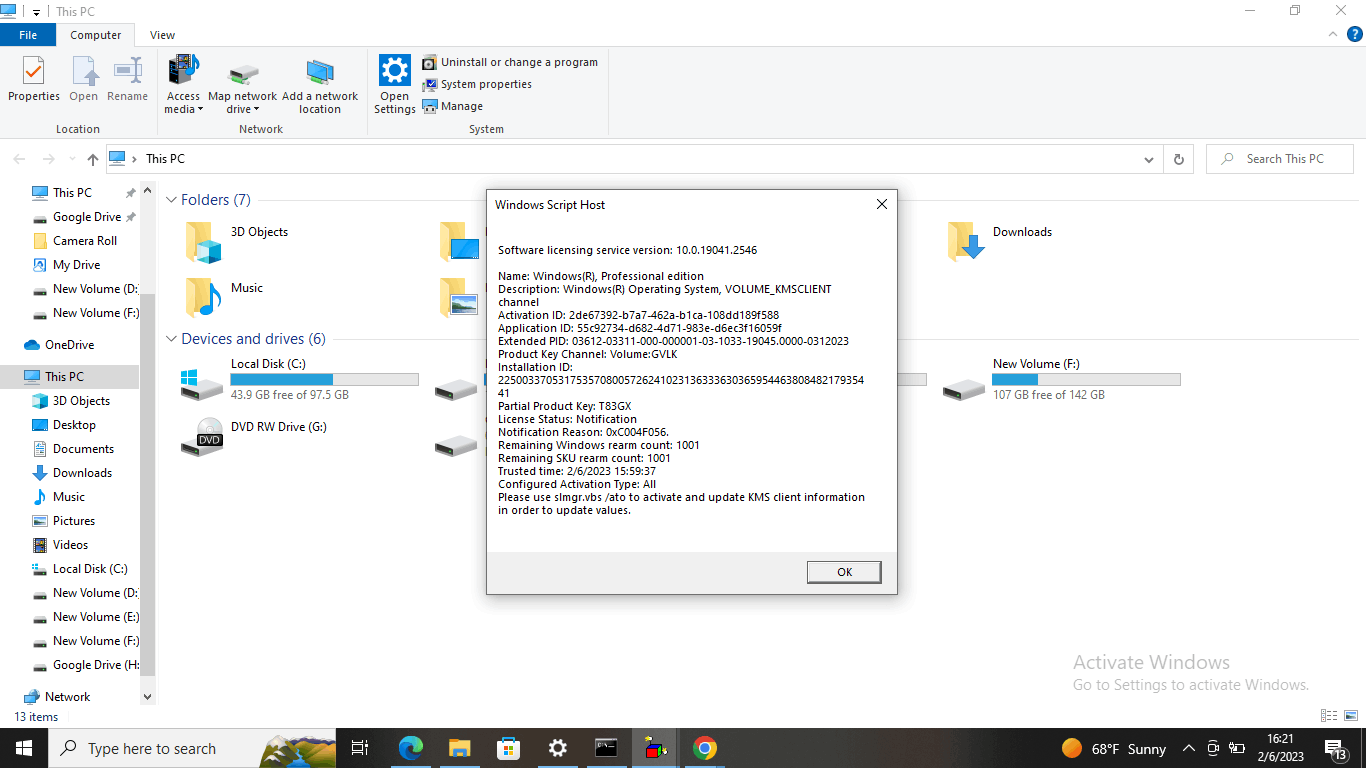Open the notification center icon
The height and width of the screenshot is (768, 1366).
click(1335, 748)
